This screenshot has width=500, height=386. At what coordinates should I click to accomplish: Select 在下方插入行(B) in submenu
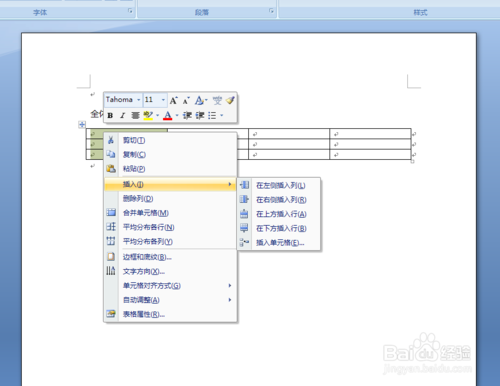279,228
